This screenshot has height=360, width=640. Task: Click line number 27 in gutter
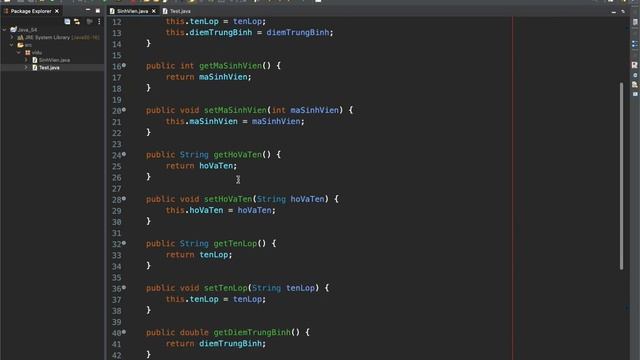[117, 189]
